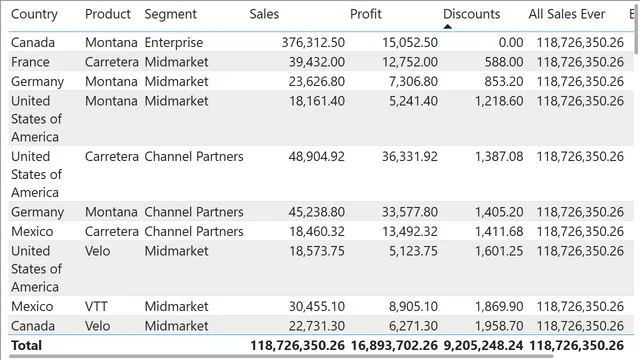The image size is (640, 360).
Task: Select Midmarket segment in VTT row
Action: tap(176, 307)
